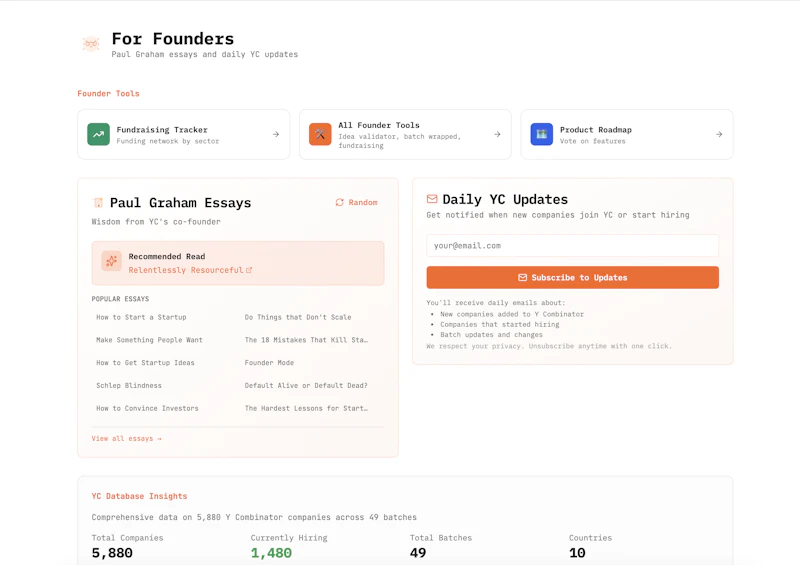Open the Fundraising Tracker title
Screen dimensions: 800x565
click(x=162, y=130)
